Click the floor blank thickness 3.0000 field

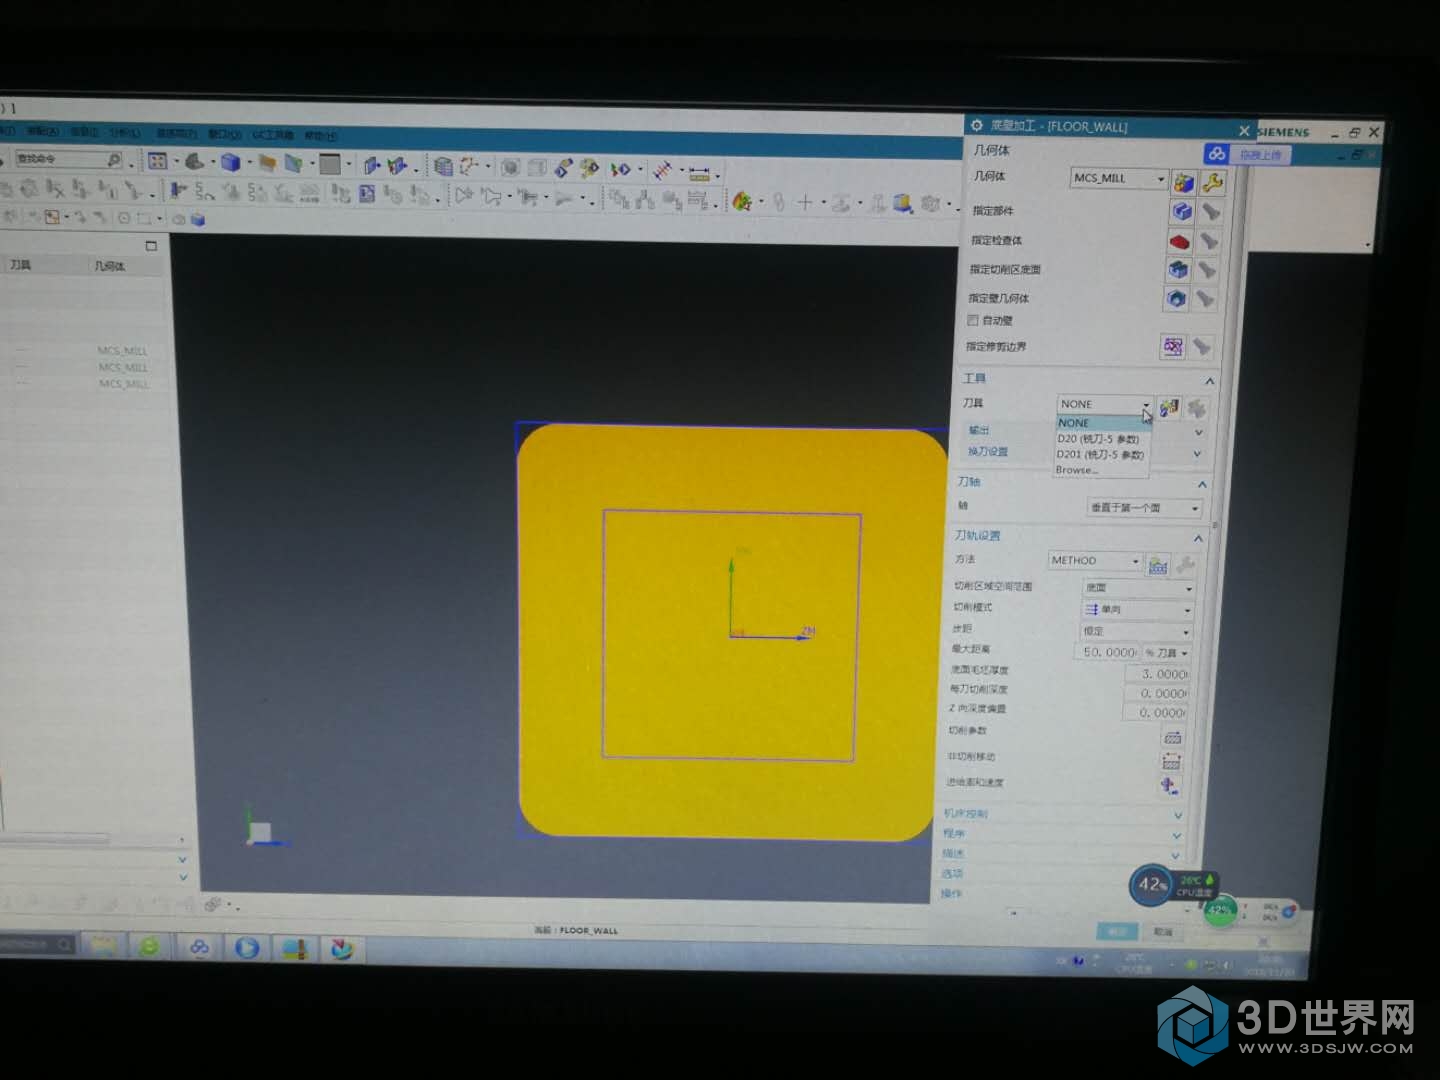1156,674
